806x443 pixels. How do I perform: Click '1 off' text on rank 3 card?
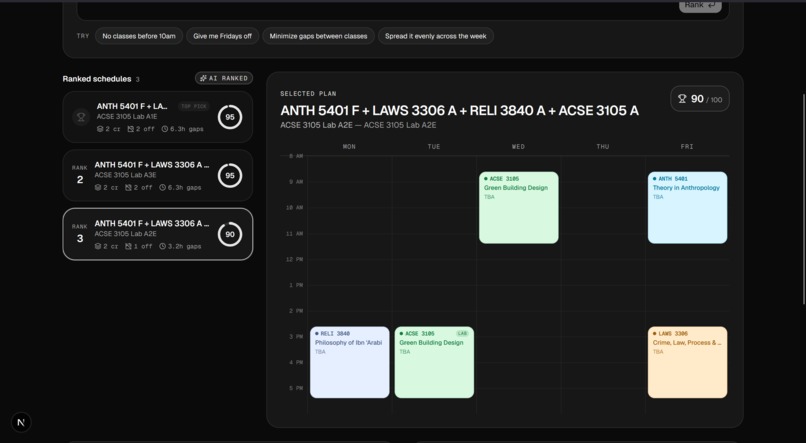tap(143, 246)
